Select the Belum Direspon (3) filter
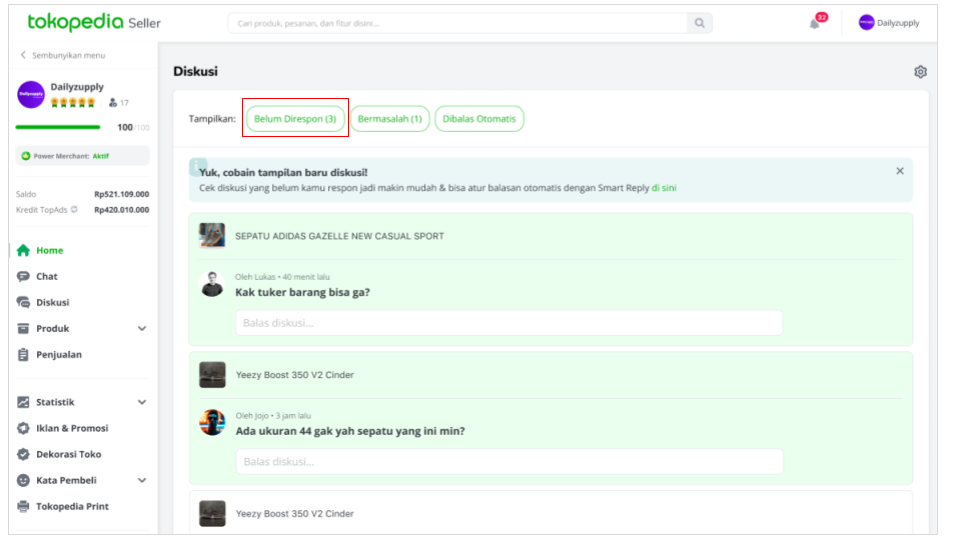 click(x=295, y=119)
